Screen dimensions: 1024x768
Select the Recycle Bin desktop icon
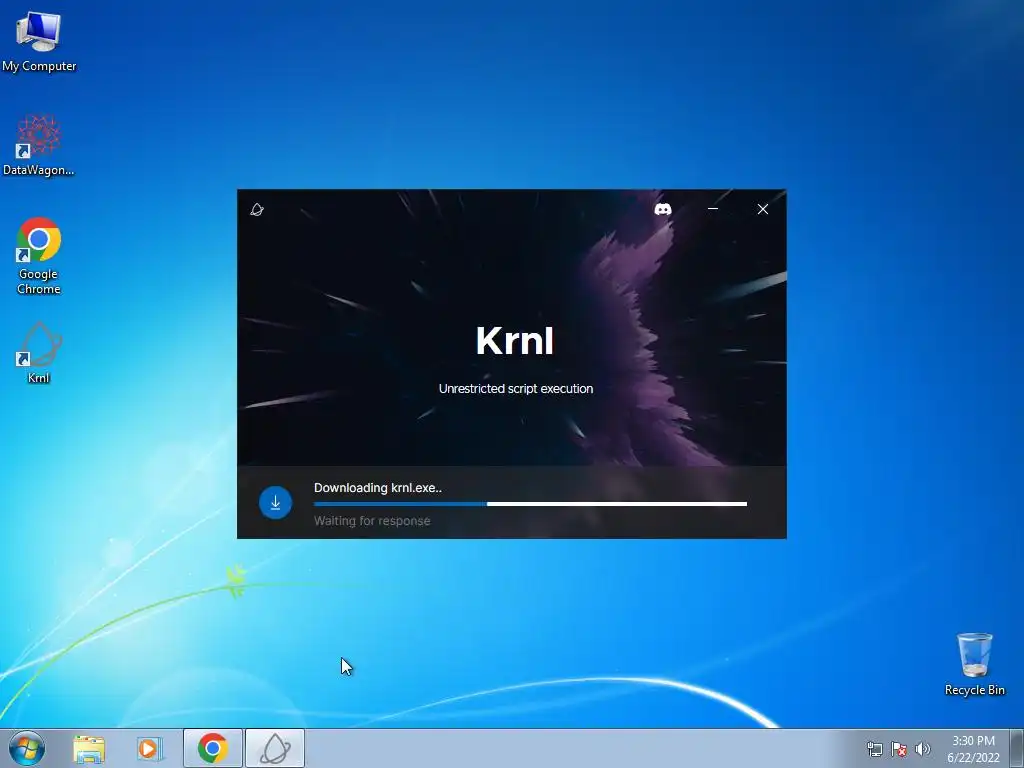point(974,664)
